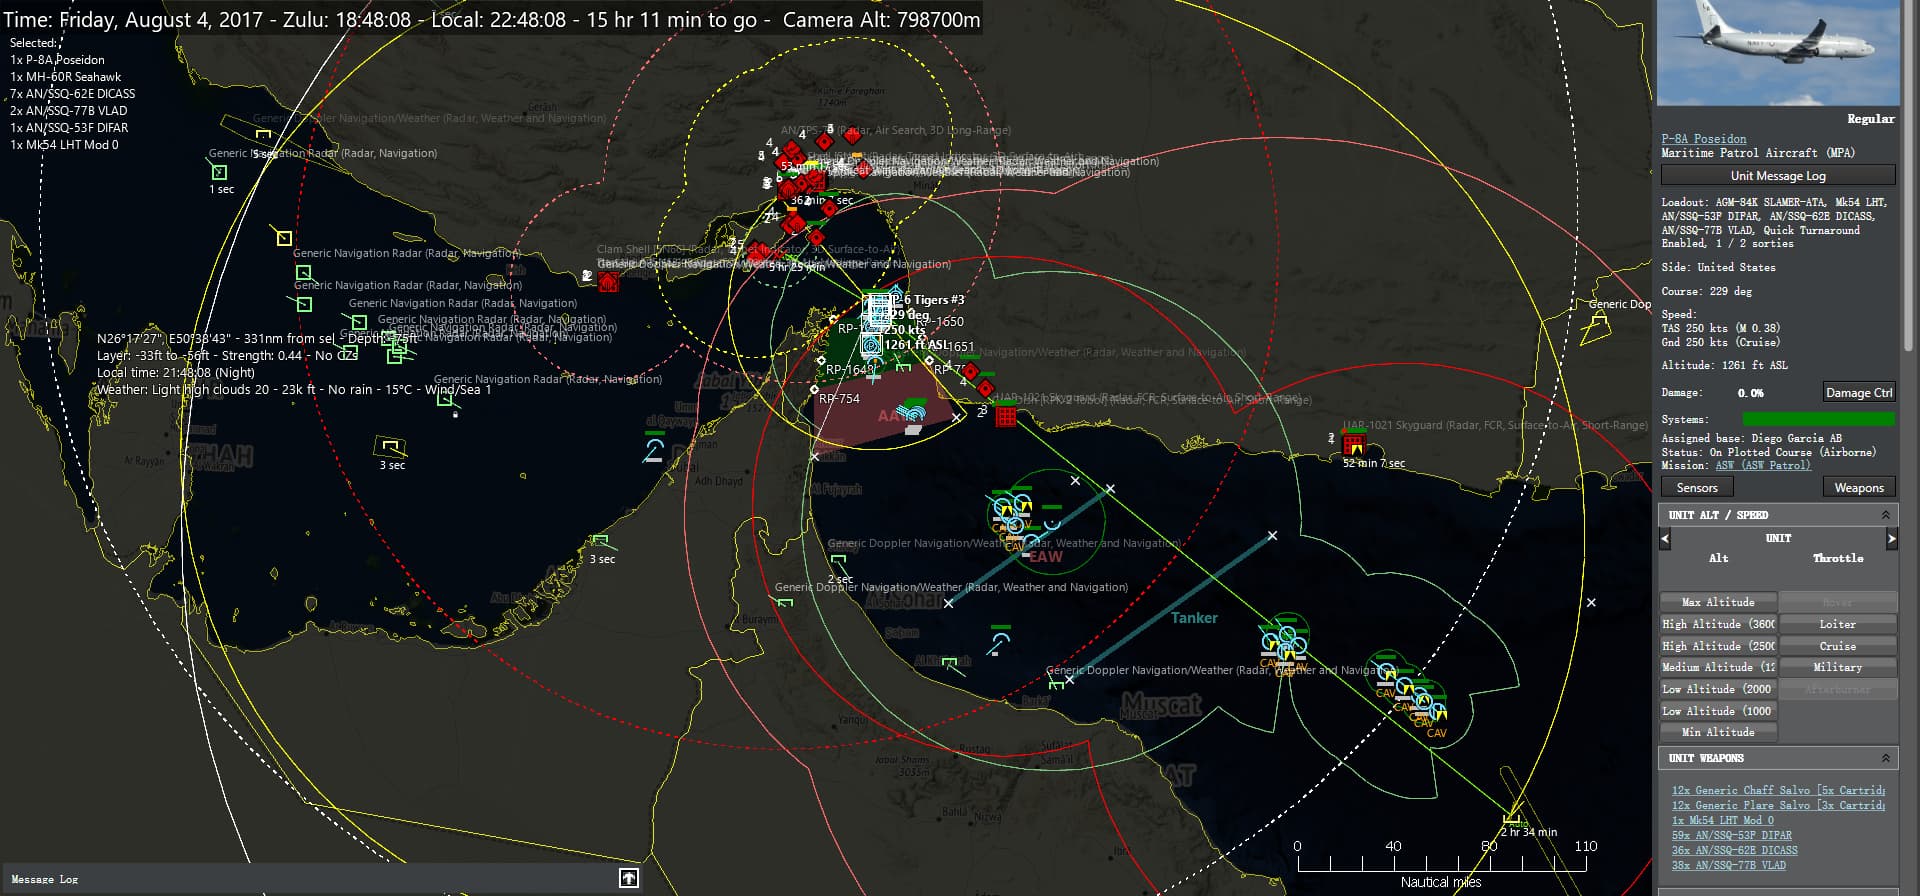Choose the Medium Altitude preset
This screenshot has height=896, width=1920.
tap(1718, 667)
